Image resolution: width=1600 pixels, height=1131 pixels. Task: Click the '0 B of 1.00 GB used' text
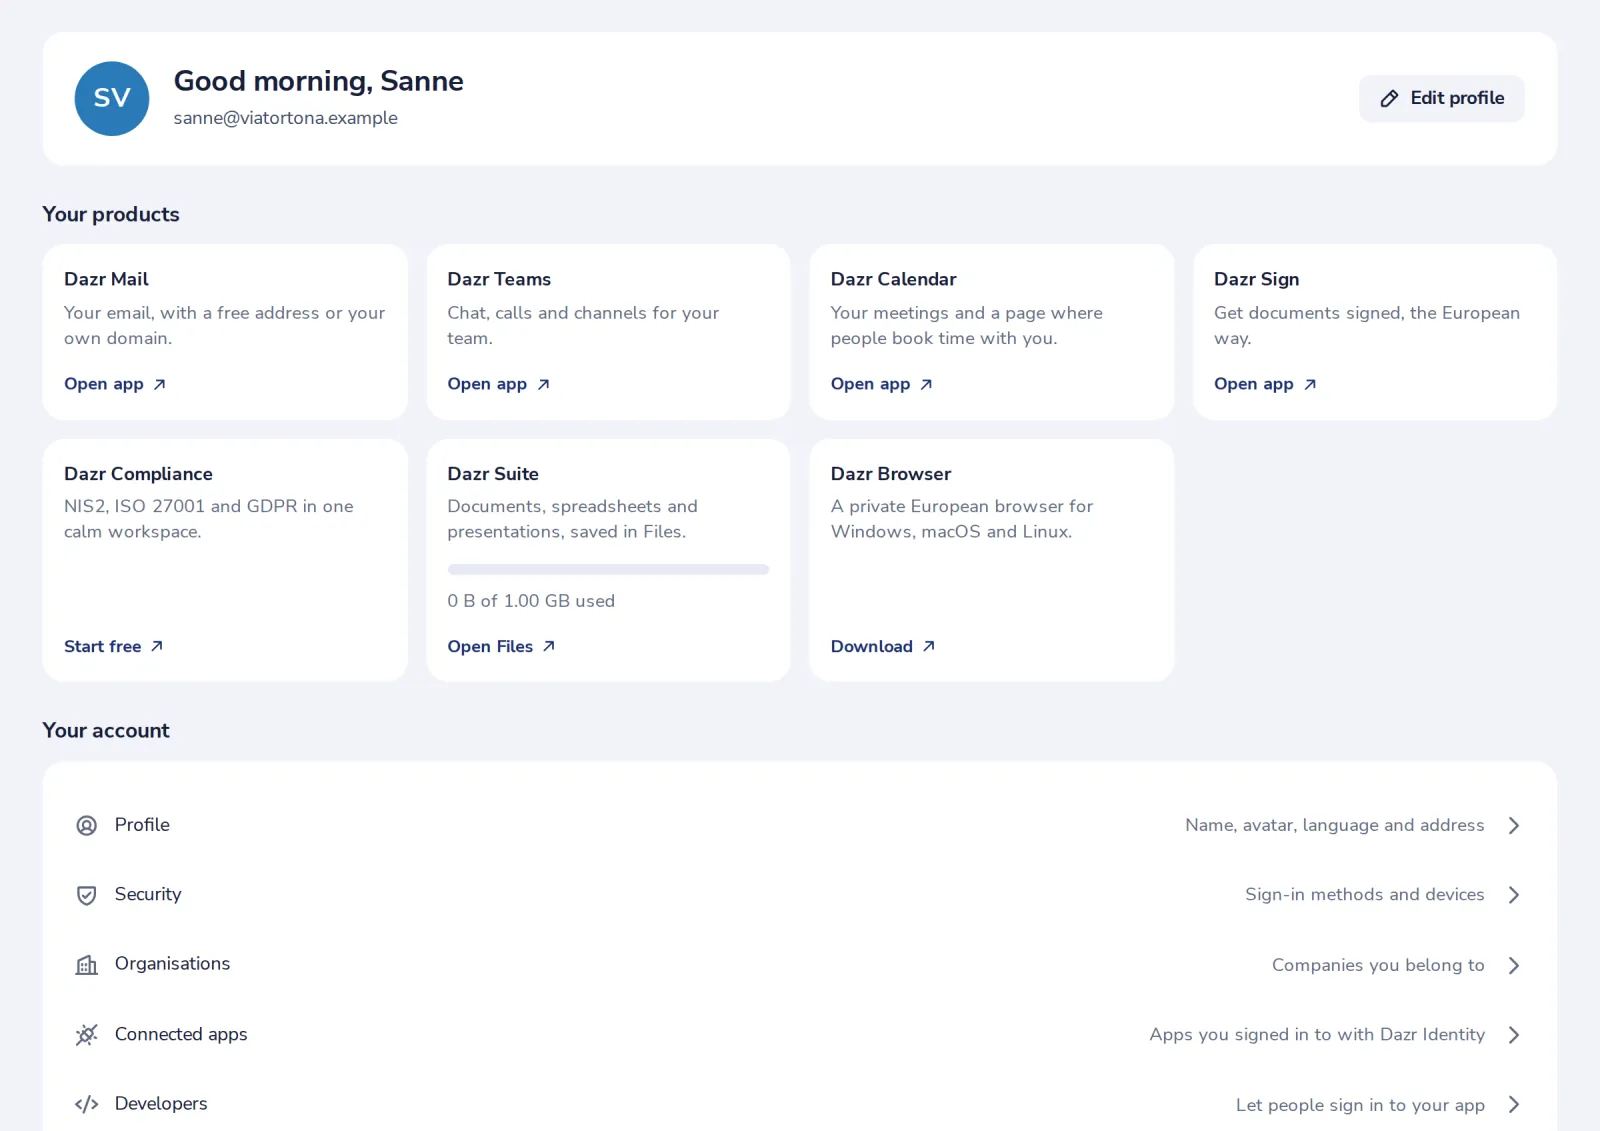pyautogui.click(x=531, y=601)
